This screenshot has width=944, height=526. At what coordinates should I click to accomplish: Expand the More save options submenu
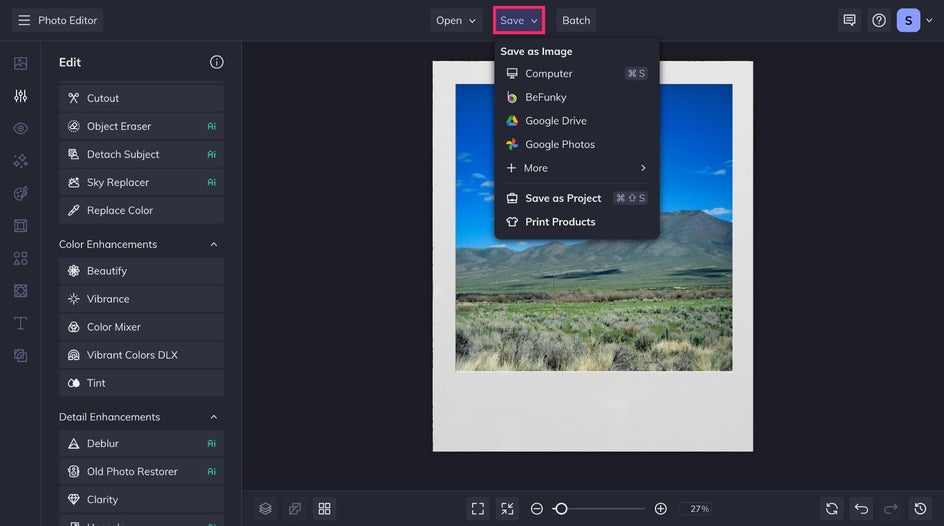tap(577, 168)
